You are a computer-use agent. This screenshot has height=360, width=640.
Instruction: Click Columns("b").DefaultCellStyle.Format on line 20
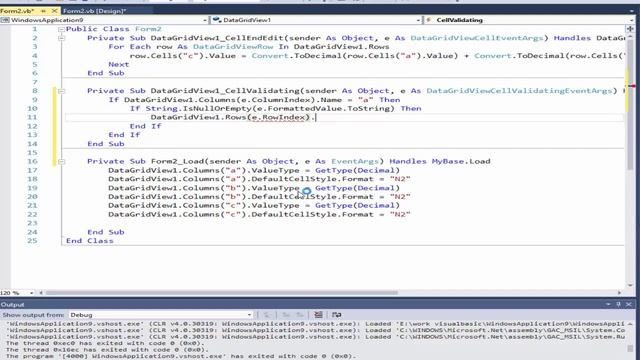click(x=278, y=197)
